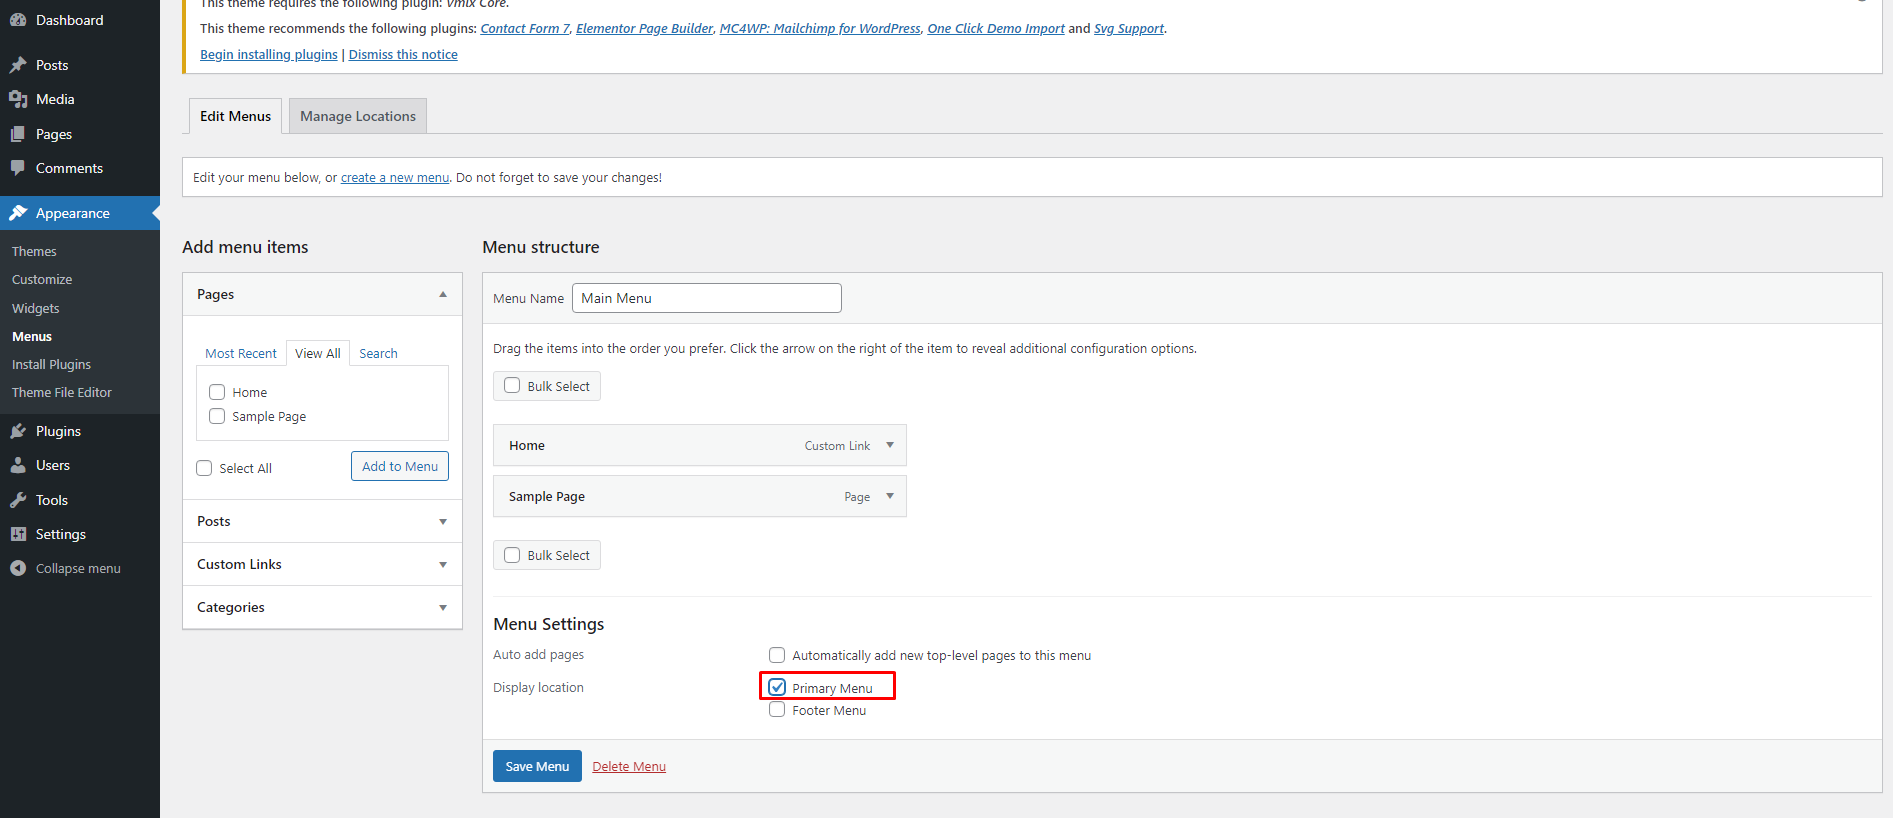This screenshot has height=818, width=1893.
Task: Click the Menu Name text field
Action: coord(706,298)
